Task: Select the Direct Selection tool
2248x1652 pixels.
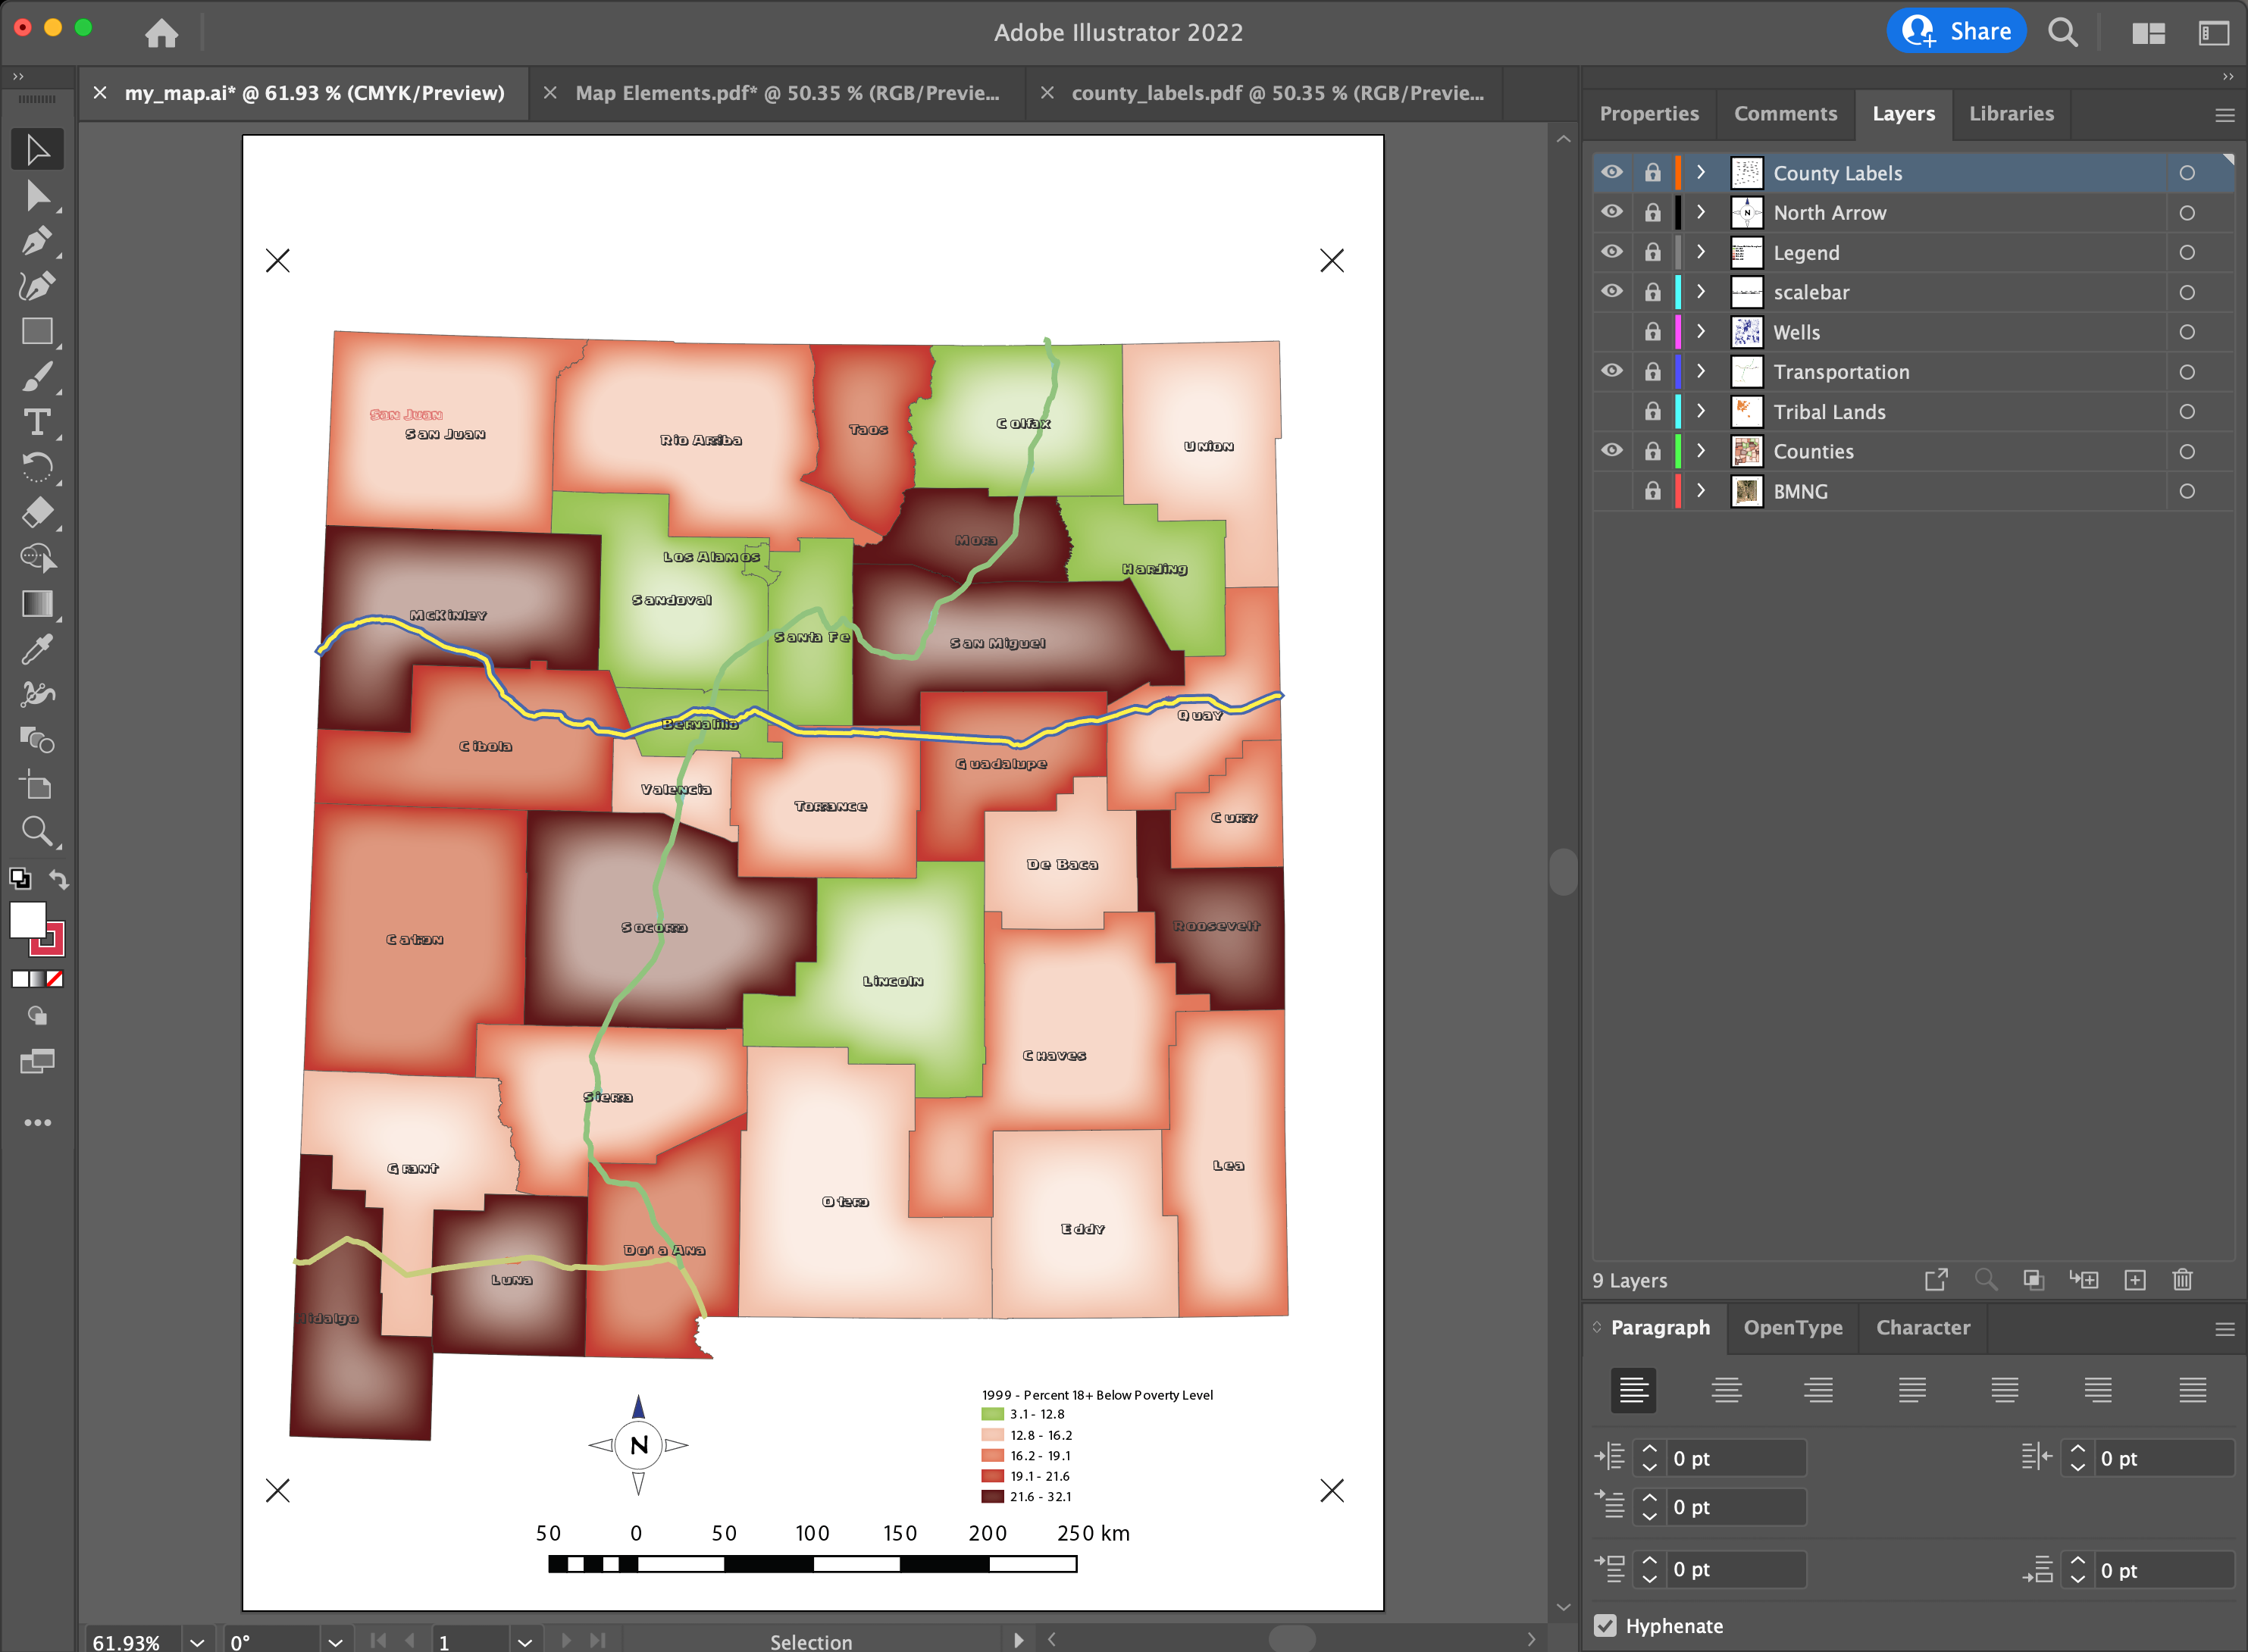Action: pyautogui.click(x=38, y=196)
